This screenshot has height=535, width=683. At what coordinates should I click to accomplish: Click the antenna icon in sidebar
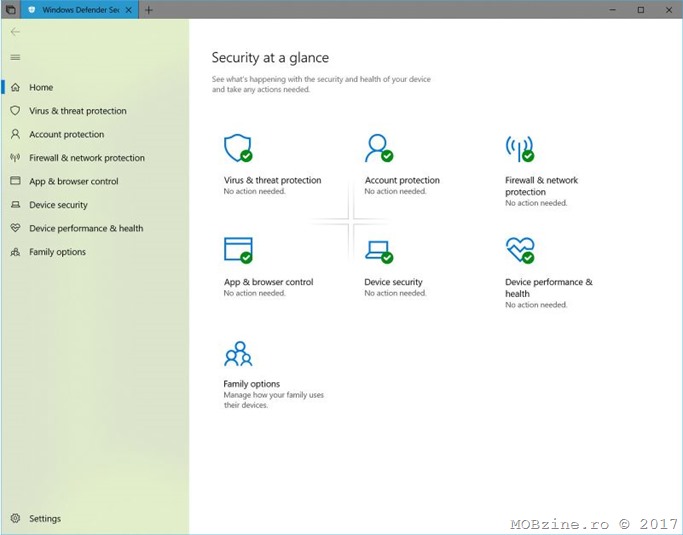coord(15,158)
